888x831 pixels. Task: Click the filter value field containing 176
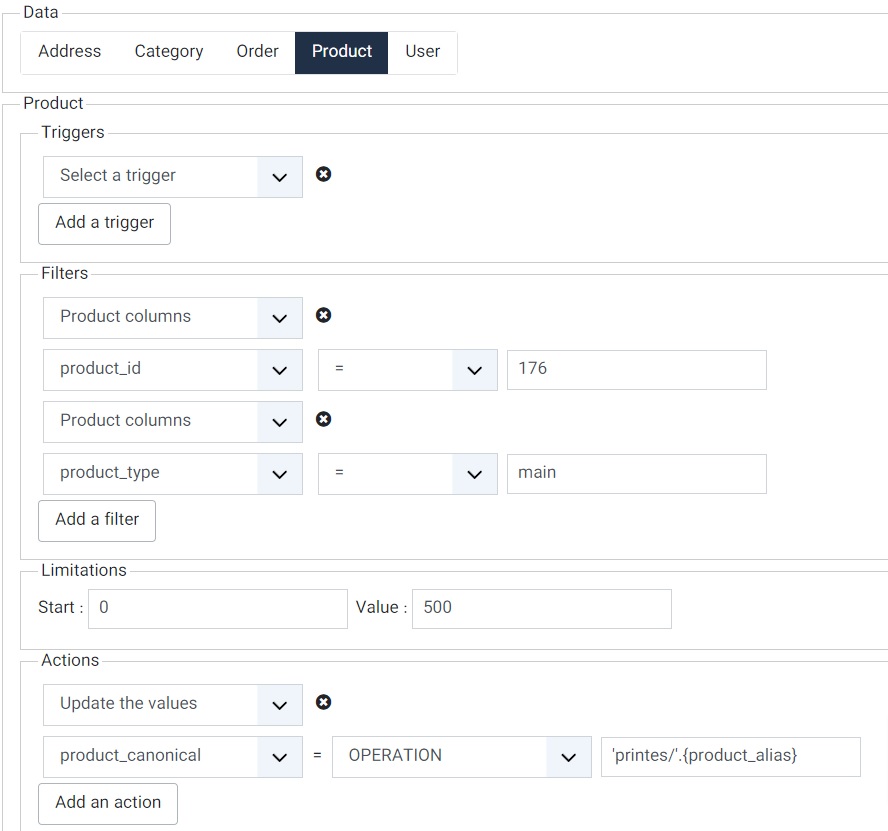click(x=636, y=369)
